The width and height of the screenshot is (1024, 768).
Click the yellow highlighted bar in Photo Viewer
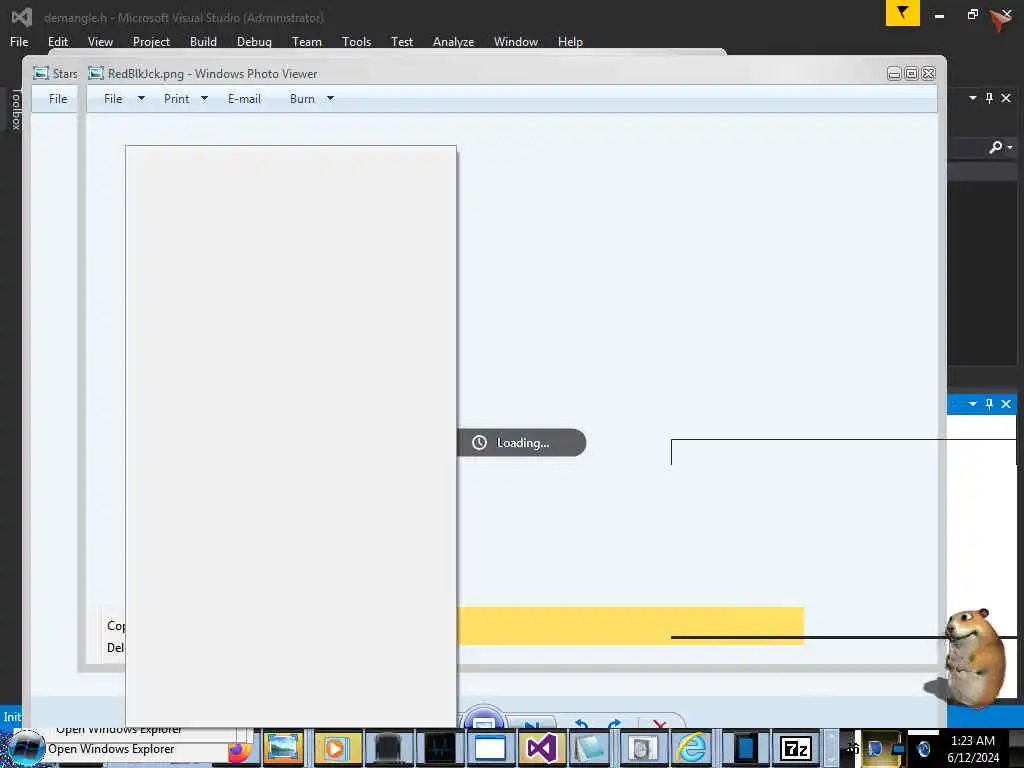point(630,626)
